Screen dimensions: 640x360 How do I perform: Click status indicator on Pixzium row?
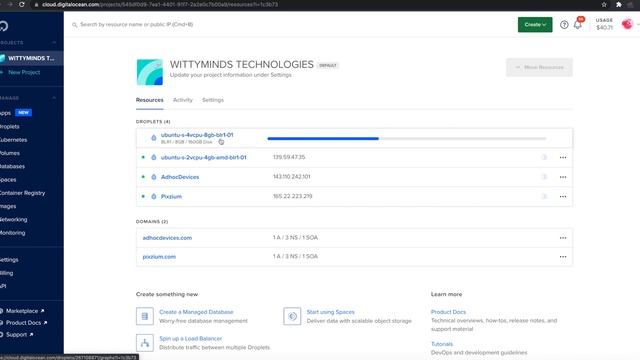(x=143, y=196)
